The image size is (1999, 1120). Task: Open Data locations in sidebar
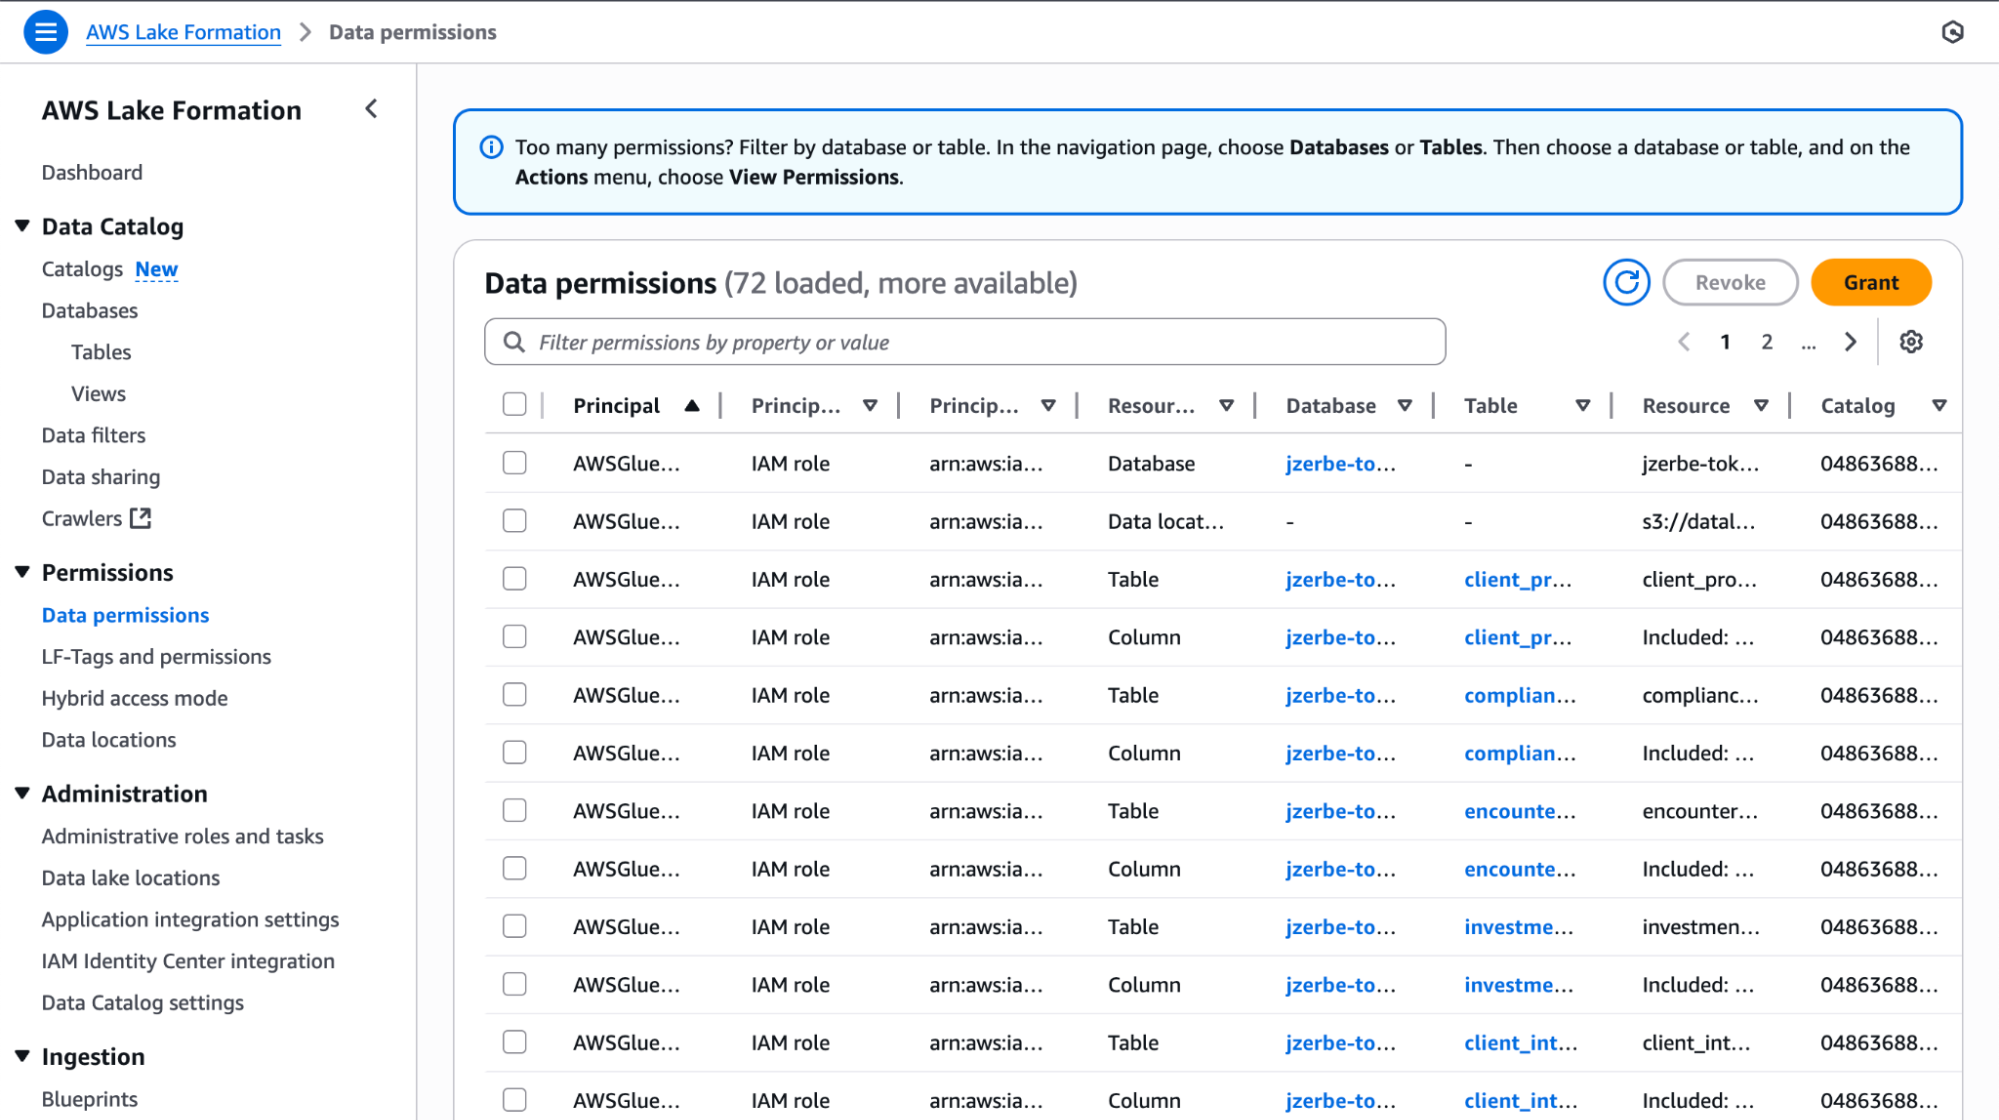point(109,740)
